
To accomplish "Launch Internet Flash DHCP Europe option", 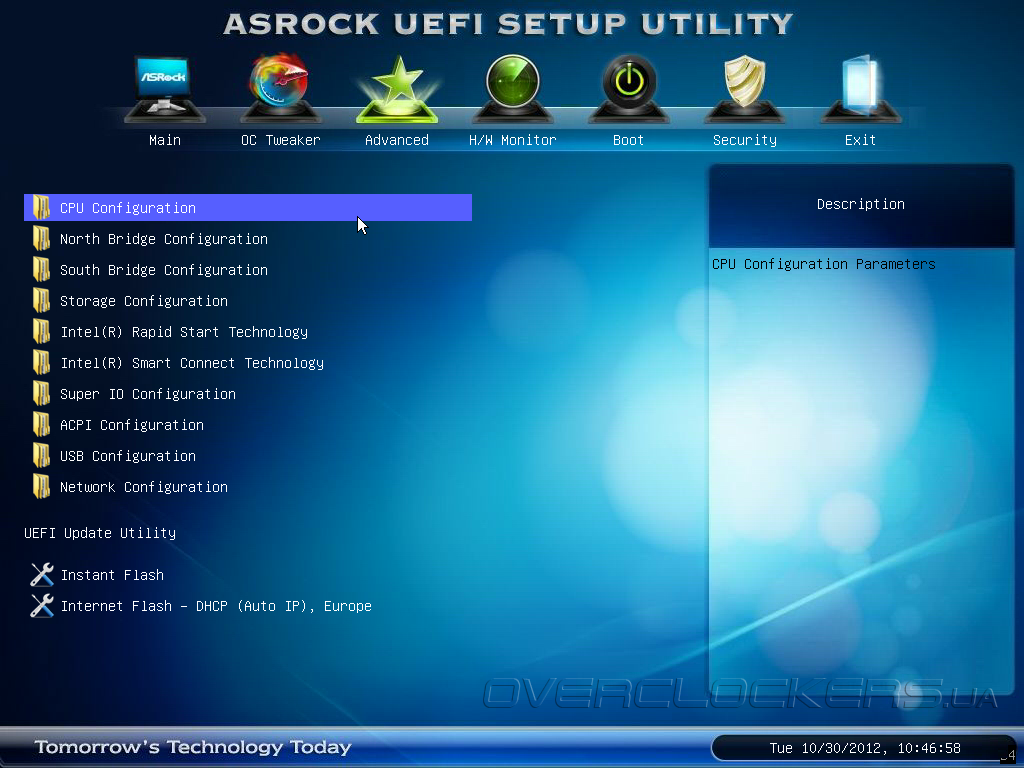I will pos(216,606).
